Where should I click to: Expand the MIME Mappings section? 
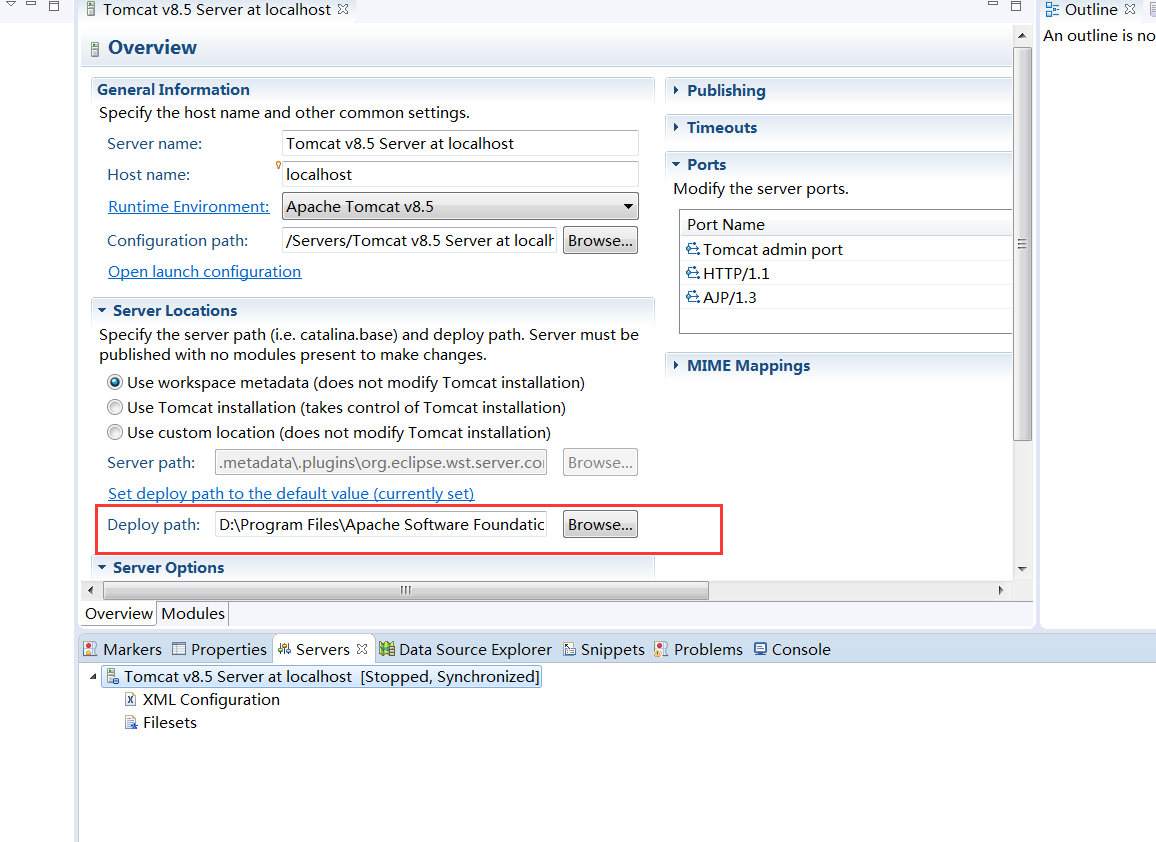pos(676,365)
